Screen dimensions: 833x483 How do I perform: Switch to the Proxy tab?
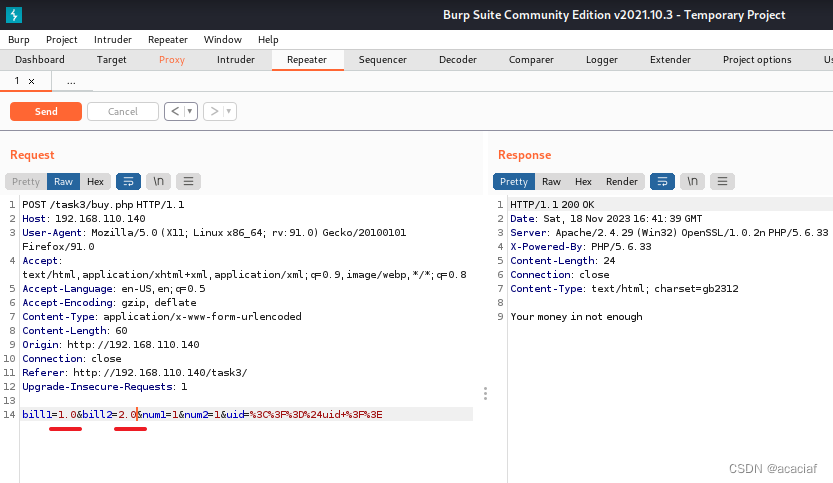[172, 60]
